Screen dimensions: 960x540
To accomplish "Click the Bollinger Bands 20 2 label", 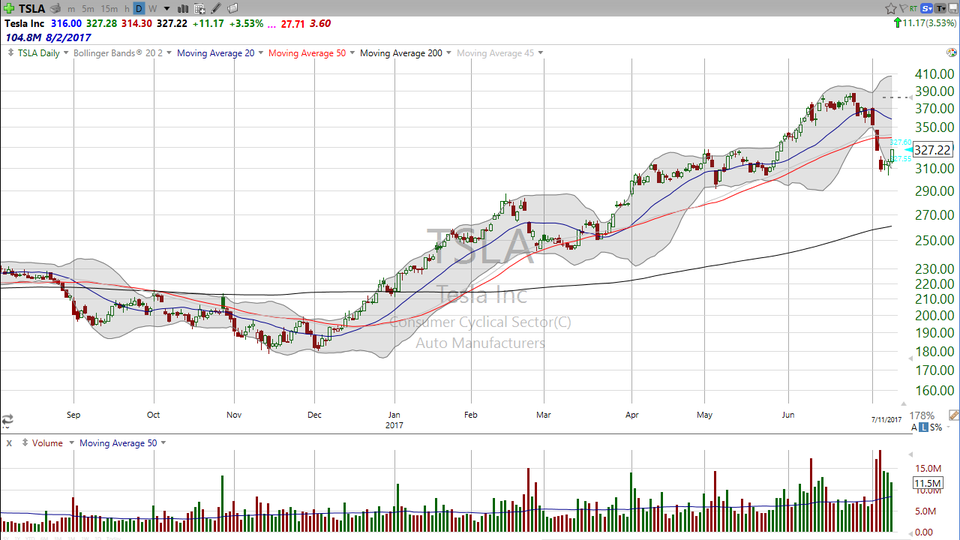I will (118, 53).
